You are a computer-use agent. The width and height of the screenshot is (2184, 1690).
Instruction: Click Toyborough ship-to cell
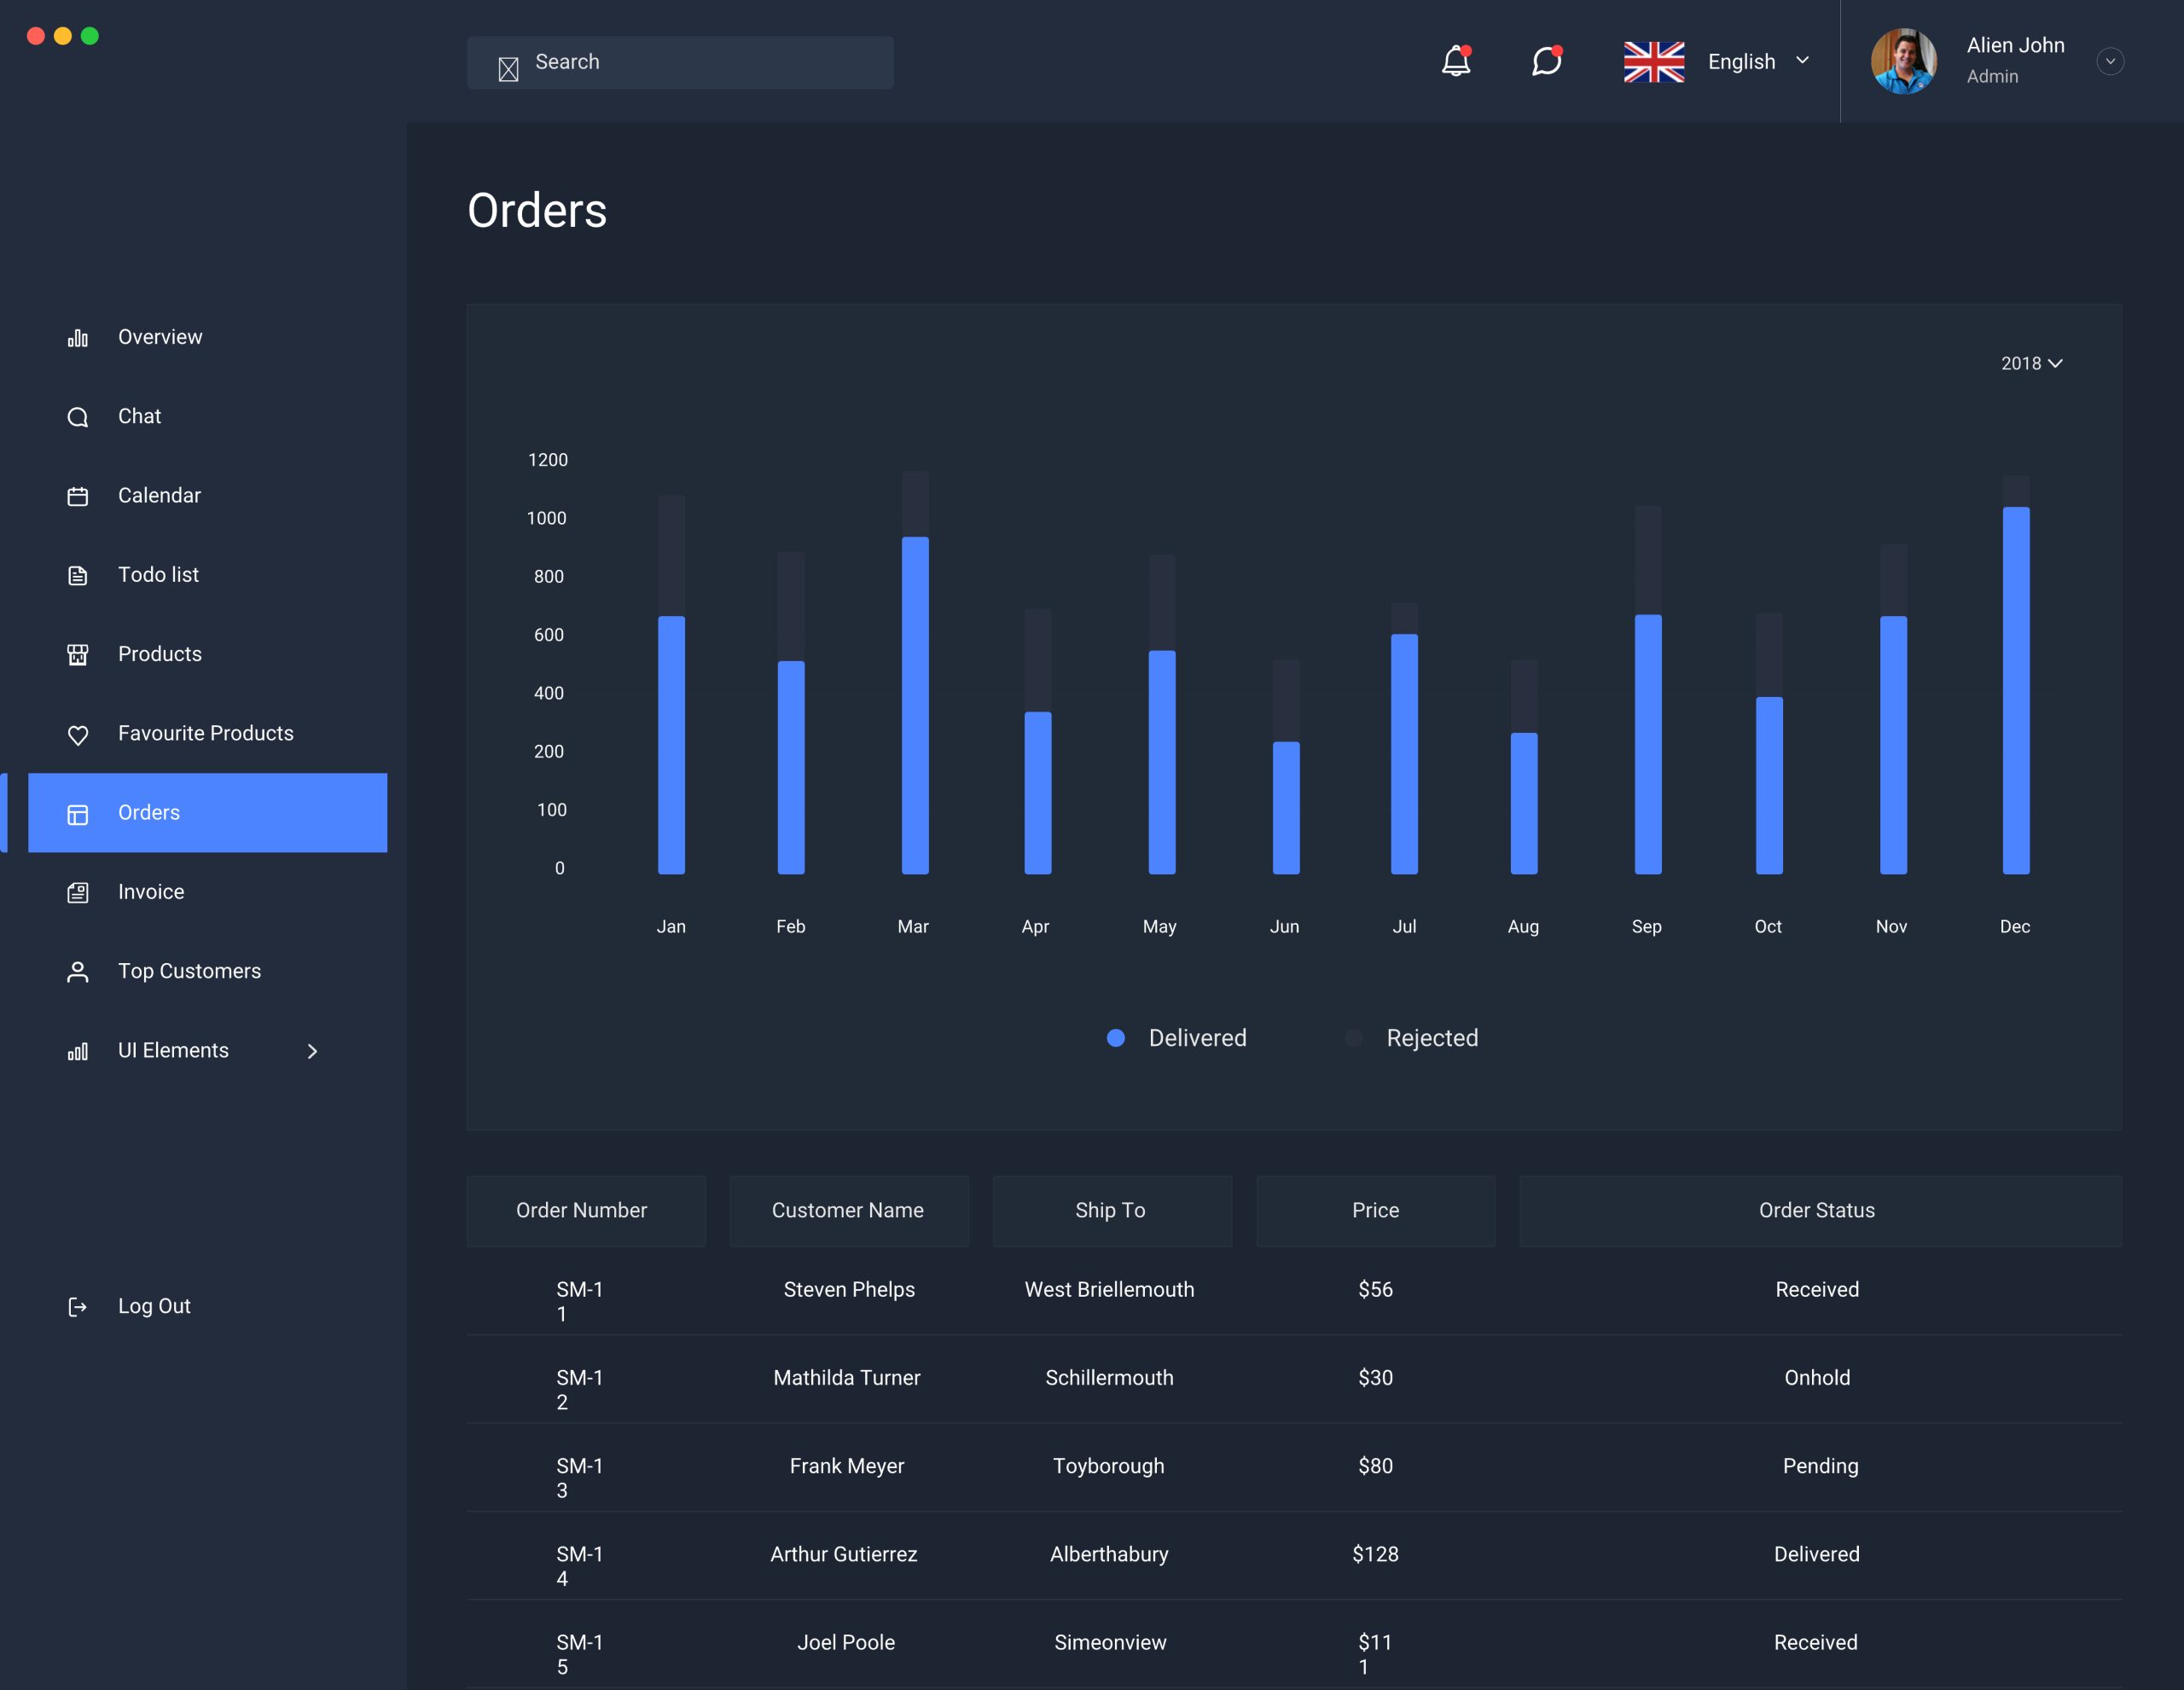pyautogui.click(x=1109, y=1466)
